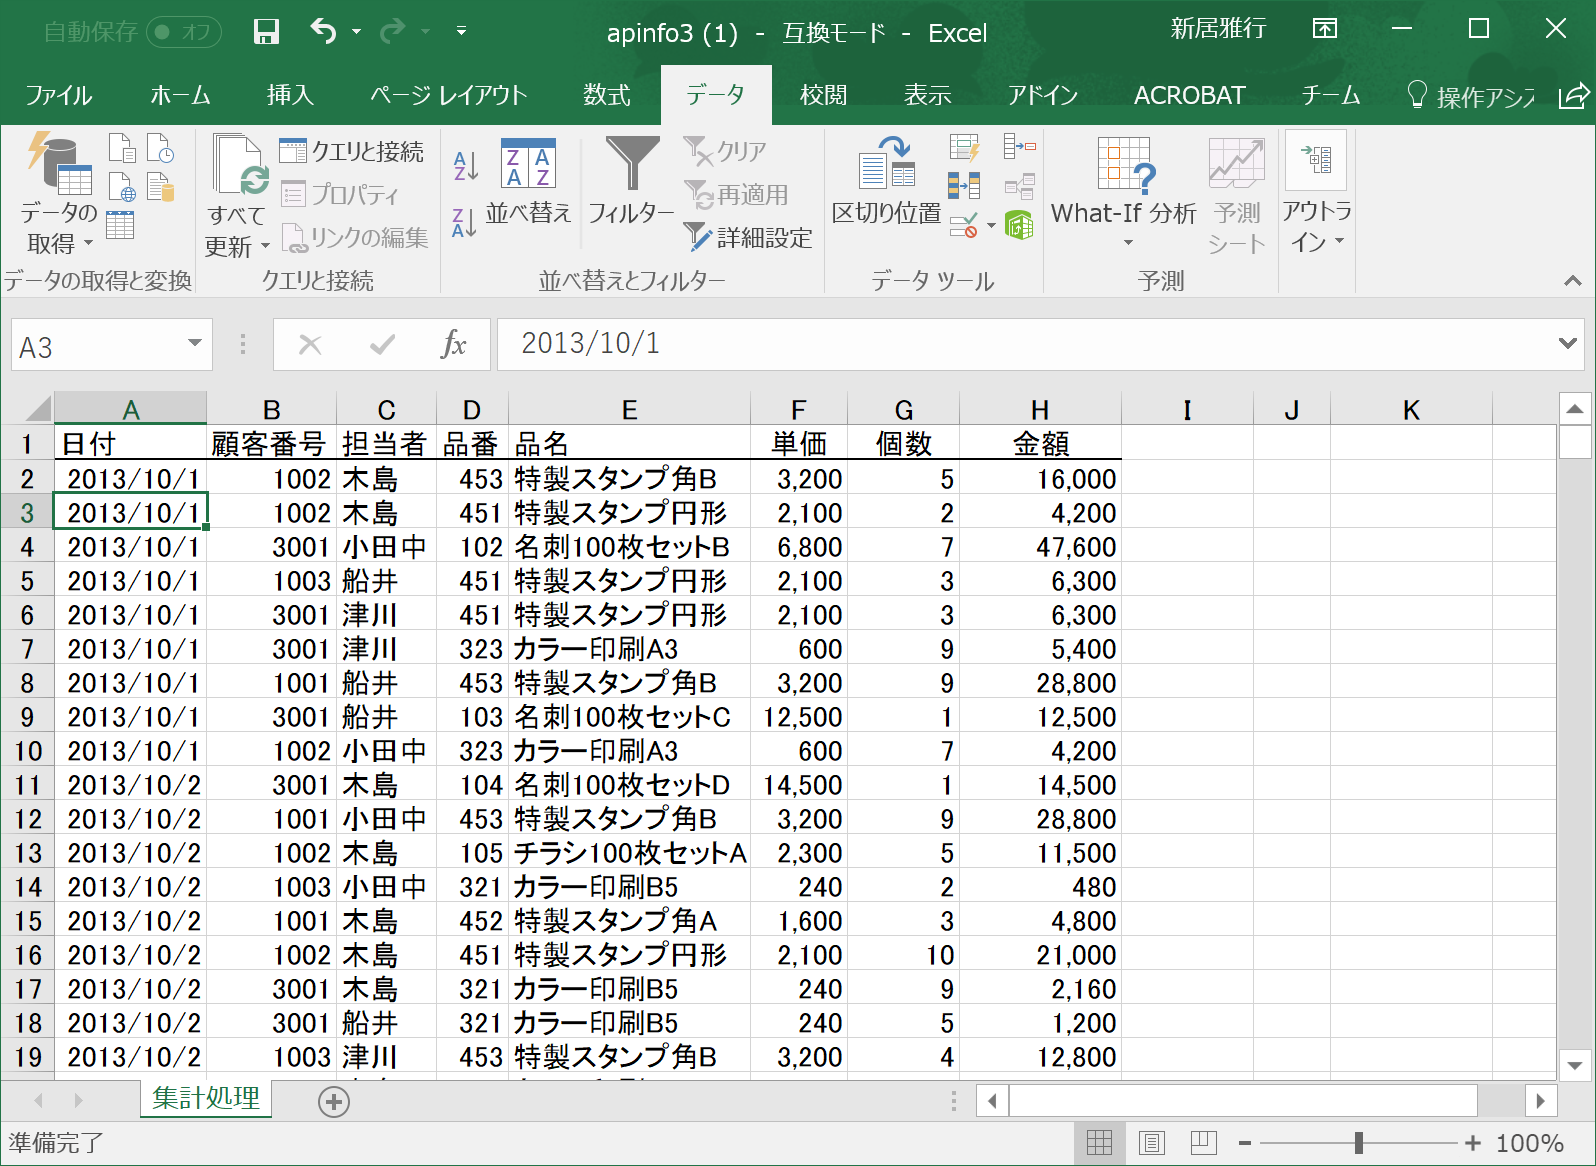Click the Save icon in title bar
Viewport: 1596px width, 1166px height.
click(266, 32)
